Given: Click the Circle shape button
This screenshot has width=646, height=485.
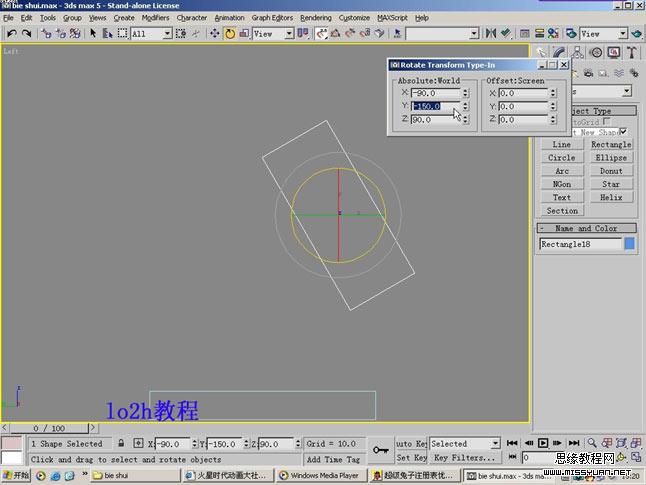Looking at the screenshot, I should click(562, 158).
